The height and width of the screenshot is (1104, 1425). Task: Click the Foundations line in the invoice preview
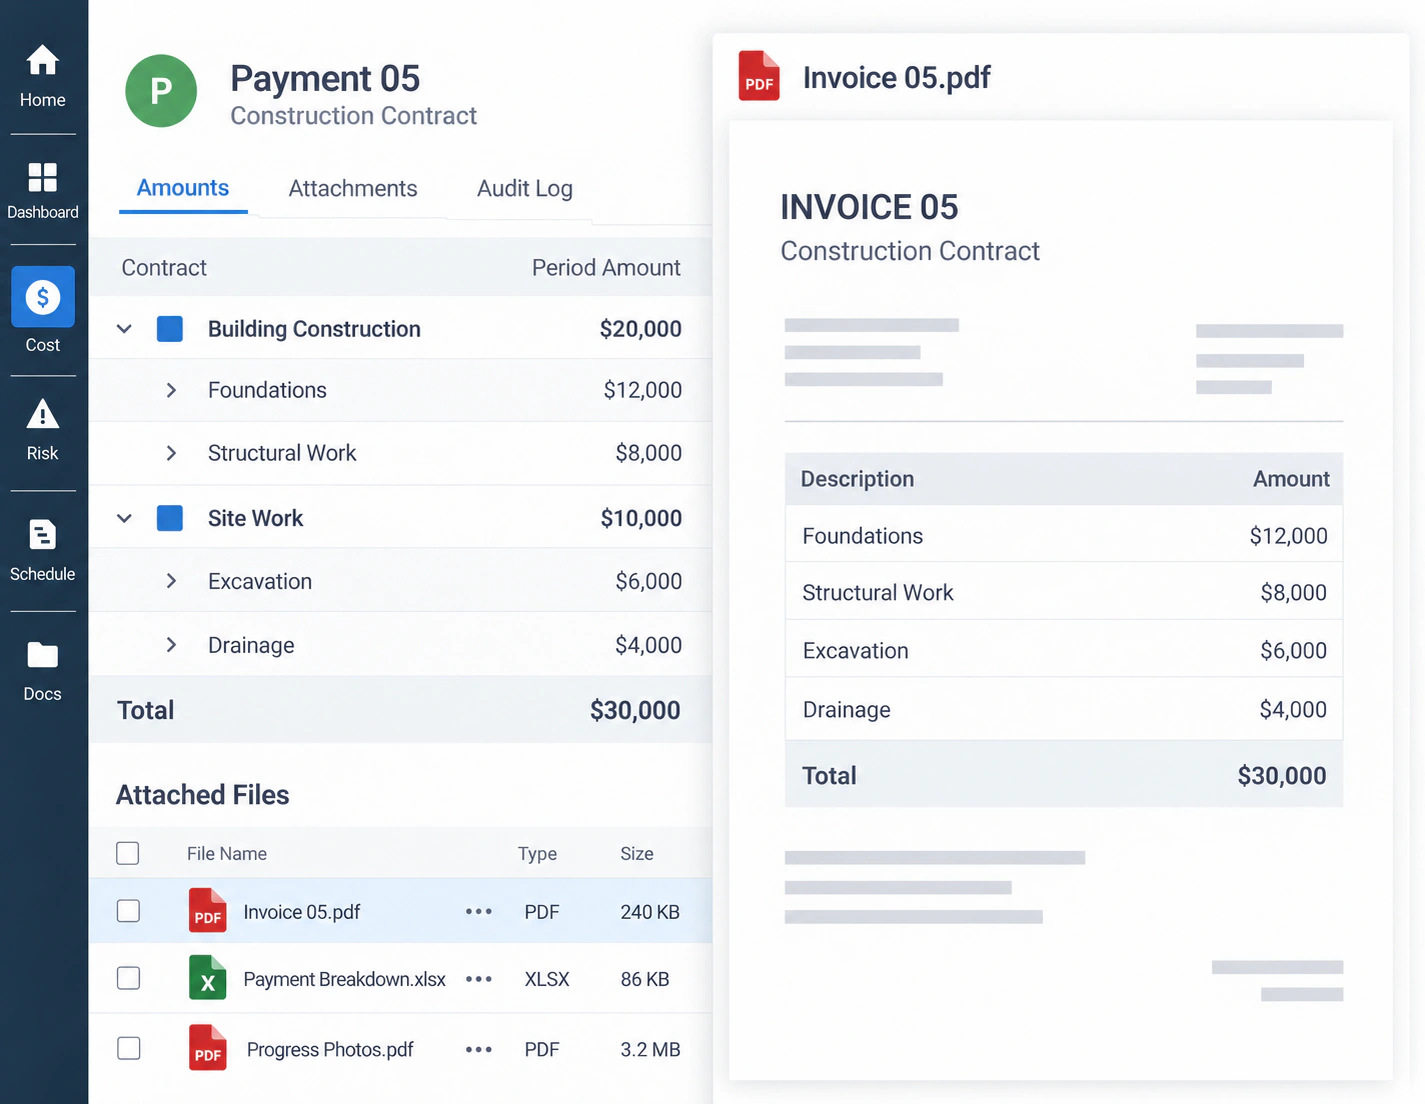[x=1064, y=536]
